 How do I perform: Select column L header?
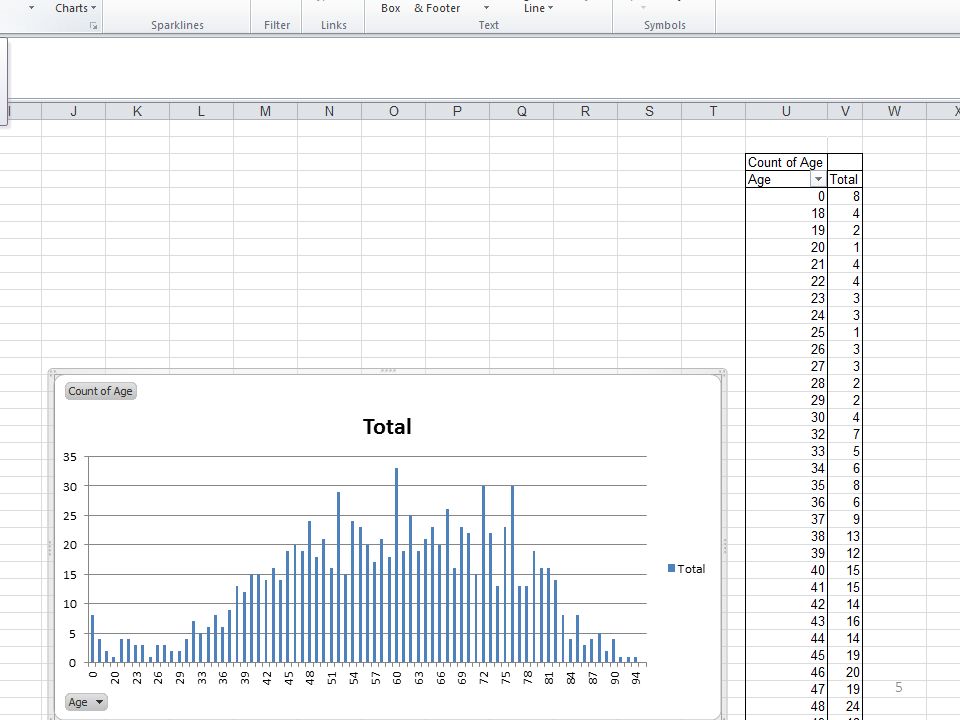201,111
